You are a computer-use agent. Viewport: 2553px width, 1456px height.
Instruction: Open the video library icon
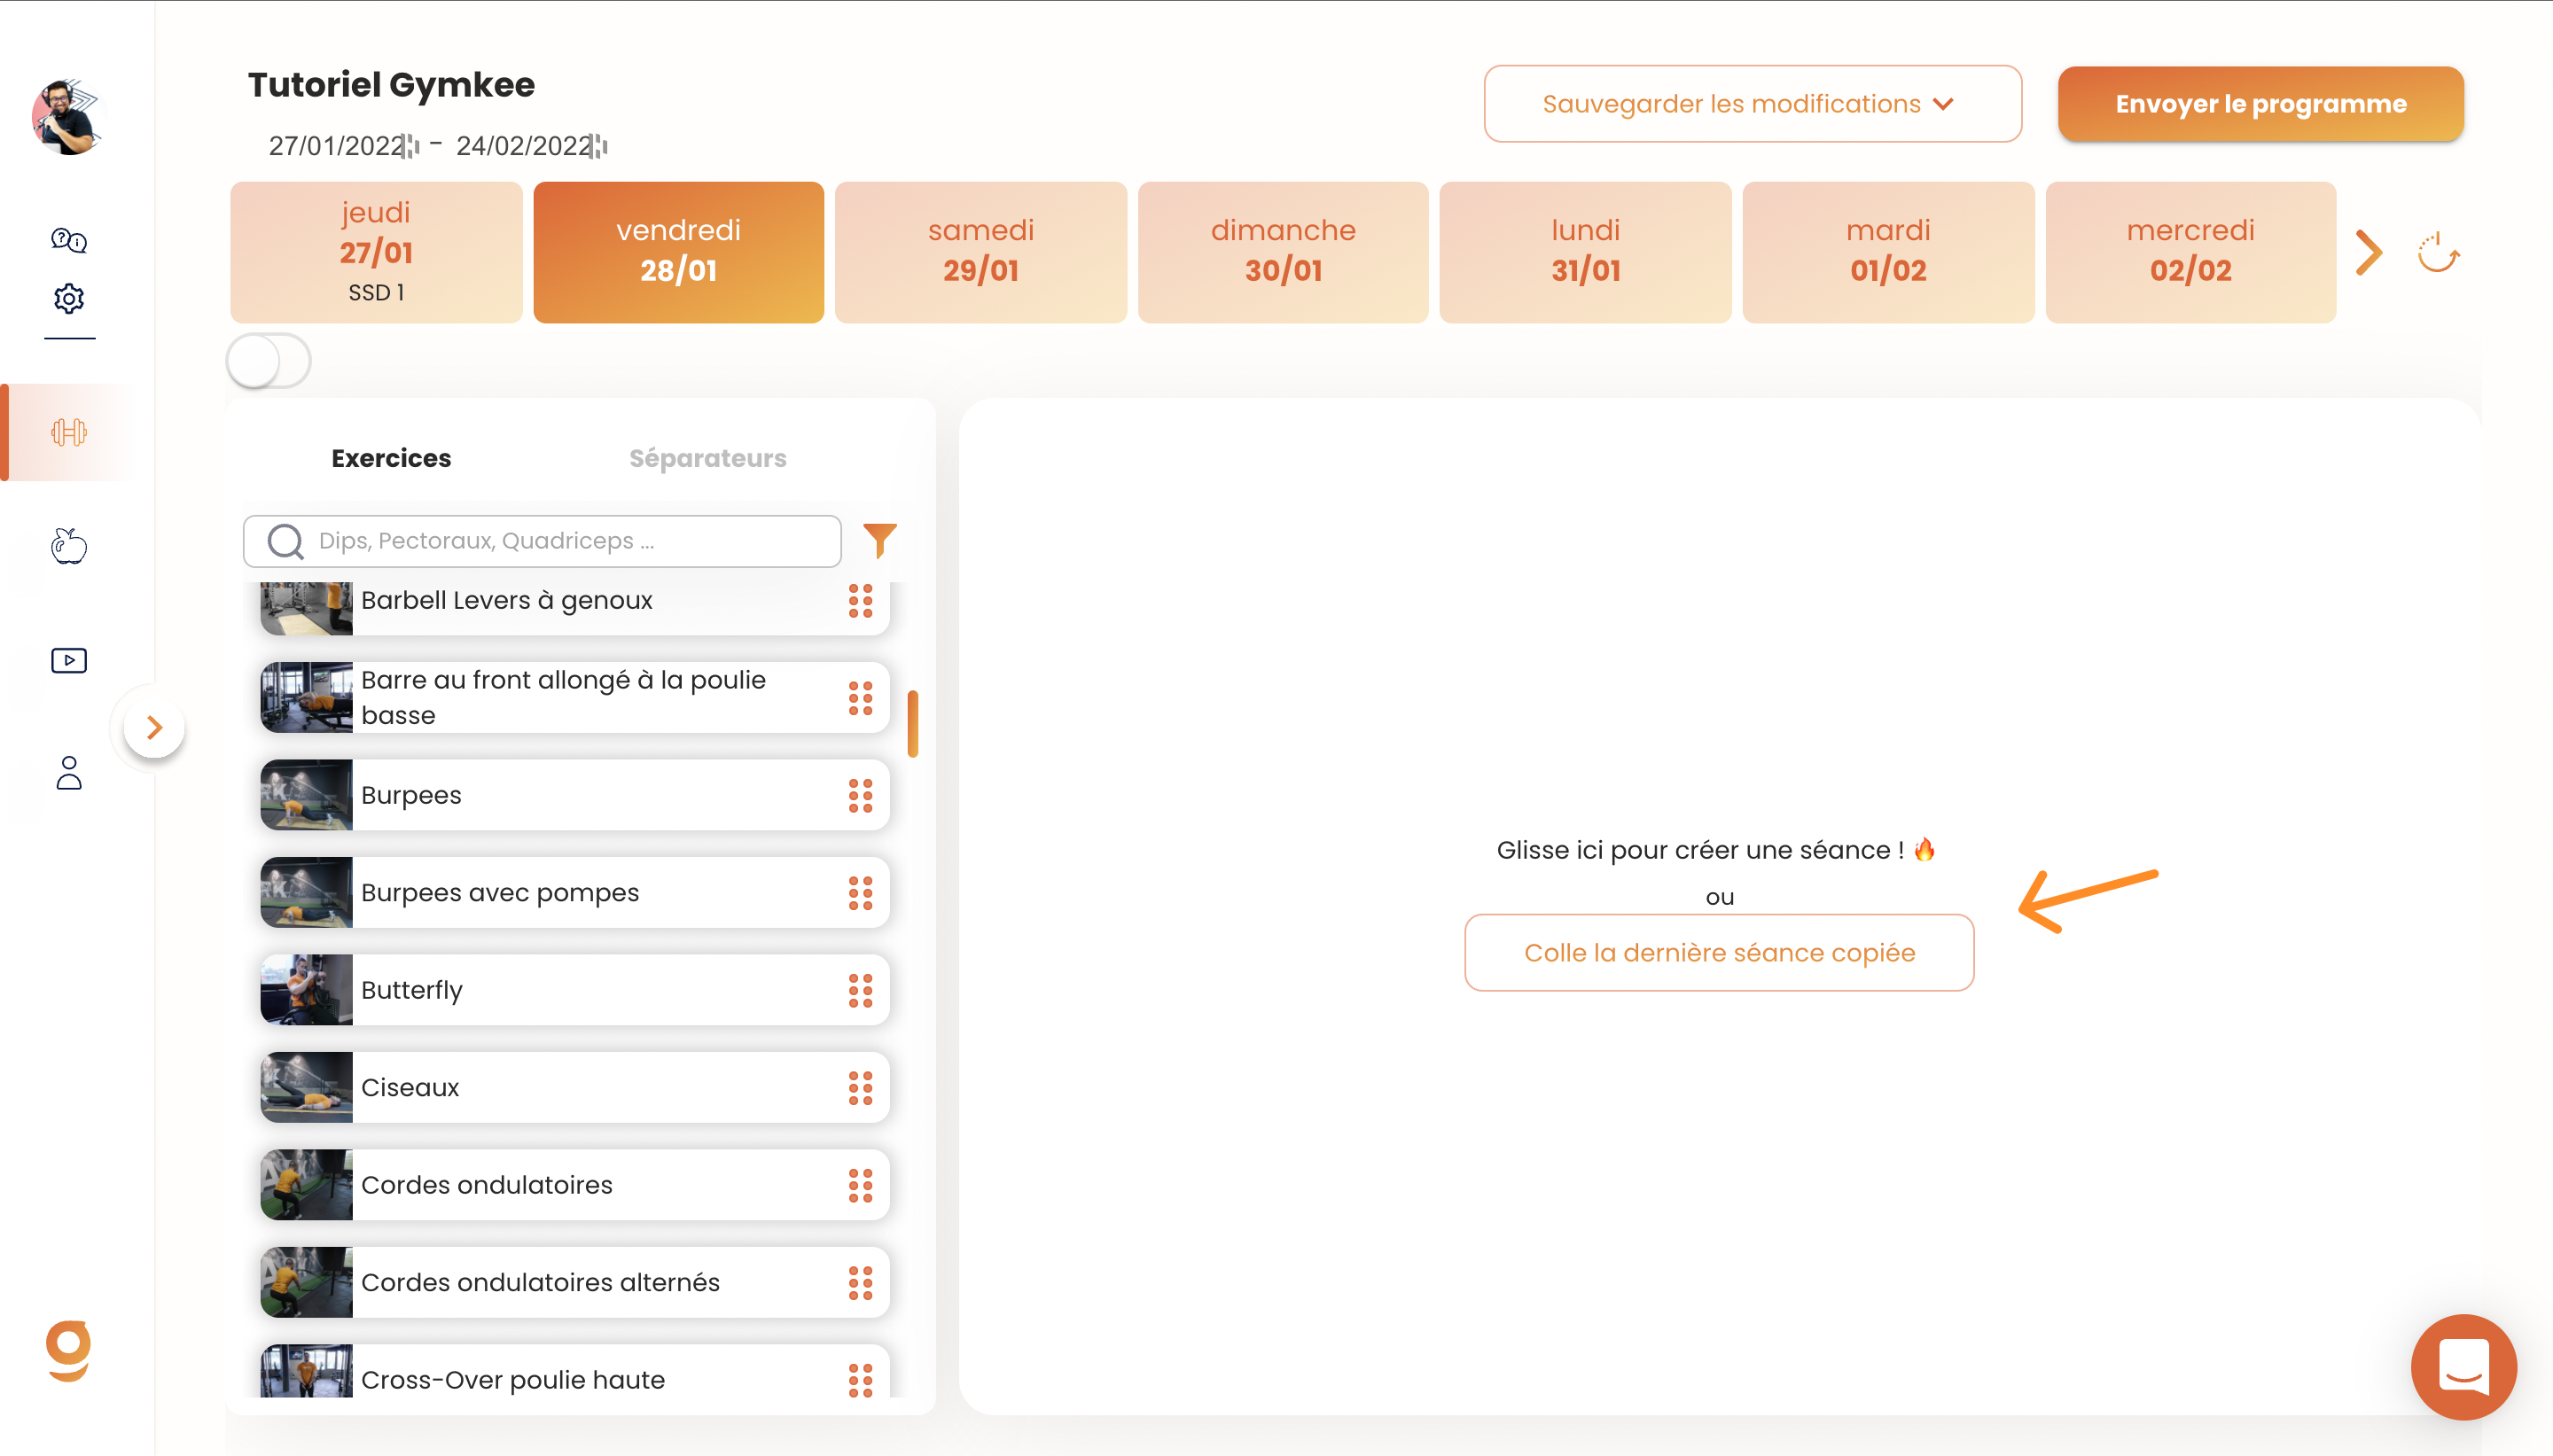(x=69, y=660)
